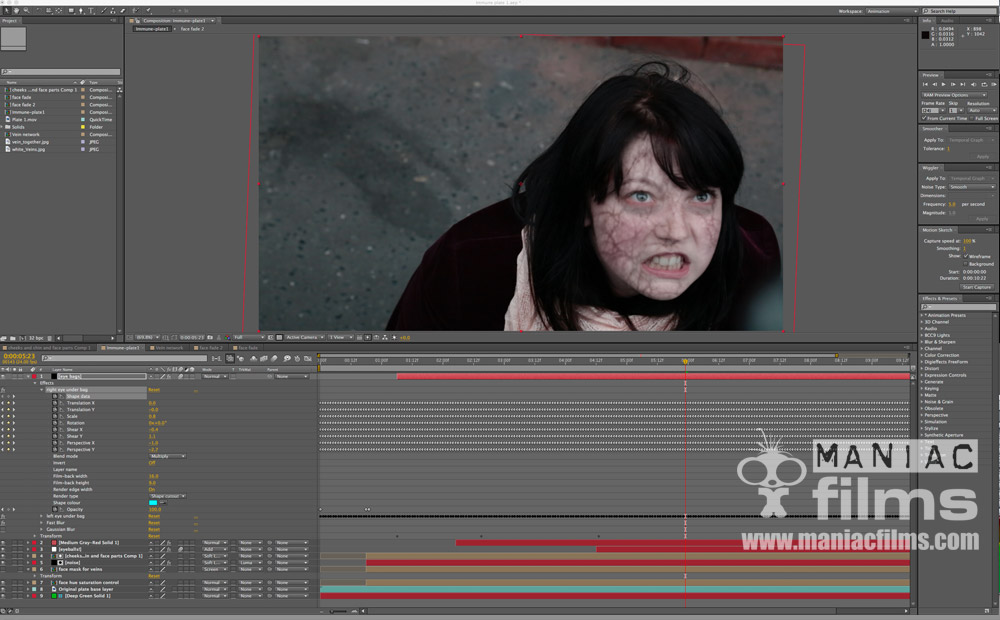
Task: Go to previous keyframe for Shear X
Action: 3,429
